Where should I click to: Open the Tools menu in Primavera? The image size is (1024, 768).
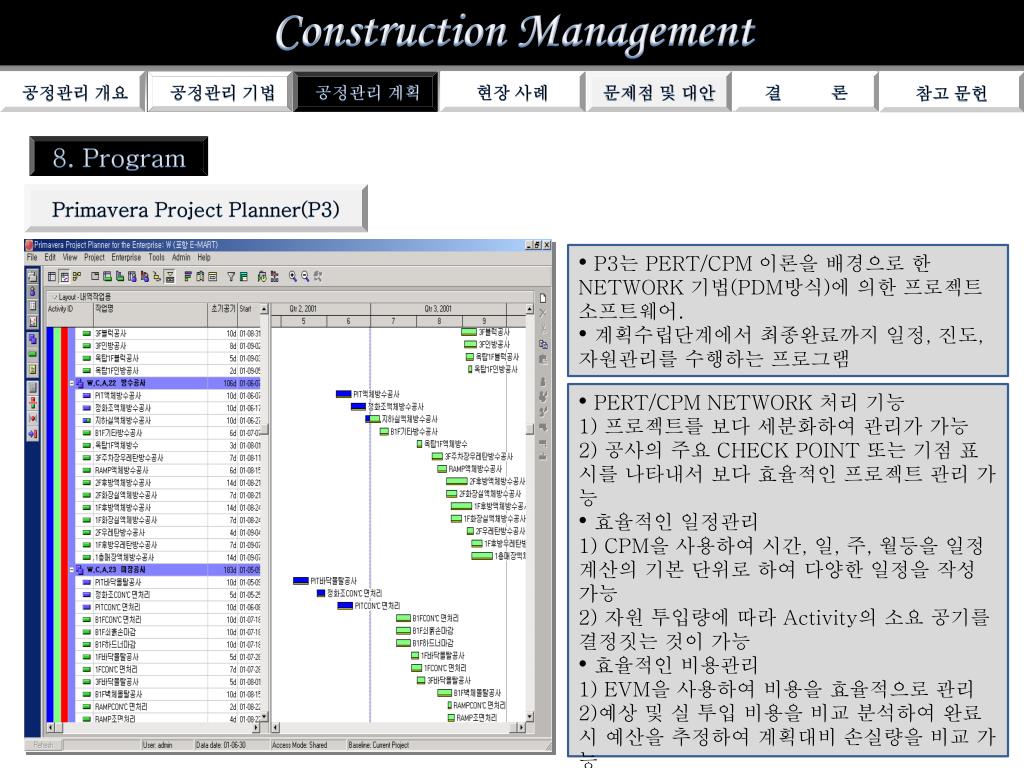pos(156,257)
